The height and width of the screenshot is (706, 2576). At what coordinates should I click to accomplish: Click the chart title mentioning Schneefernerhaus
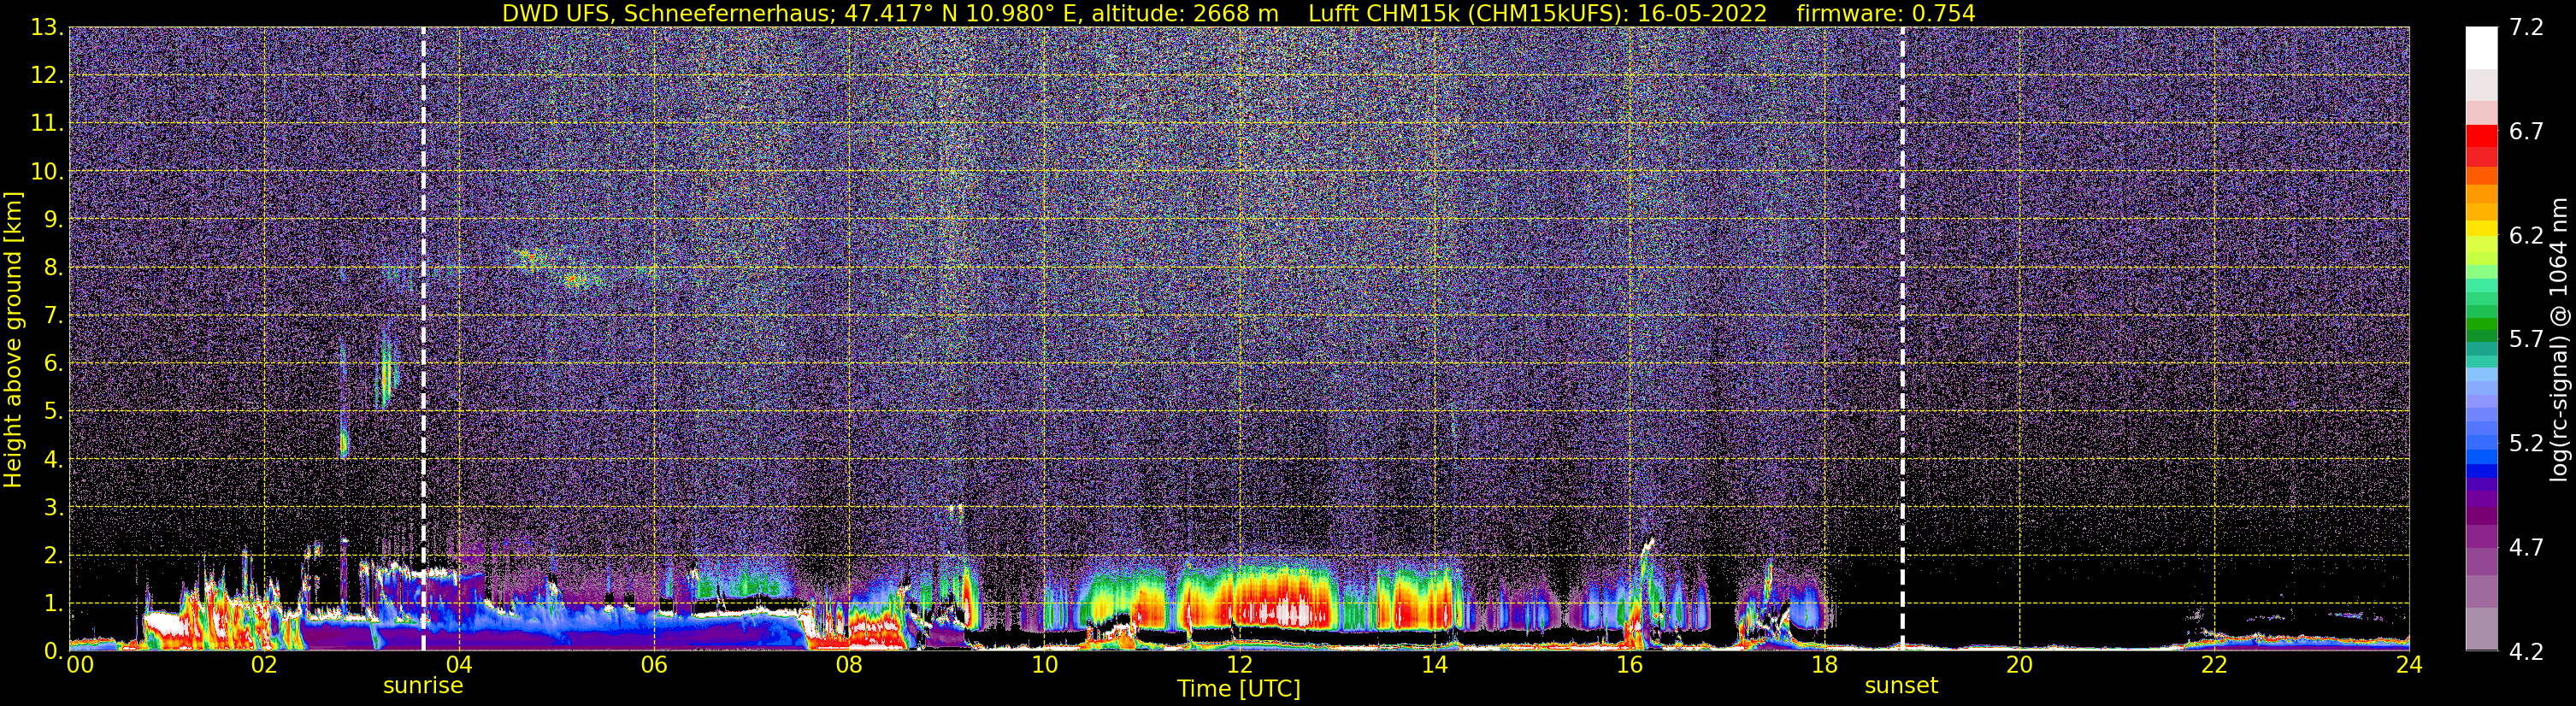1238,13
